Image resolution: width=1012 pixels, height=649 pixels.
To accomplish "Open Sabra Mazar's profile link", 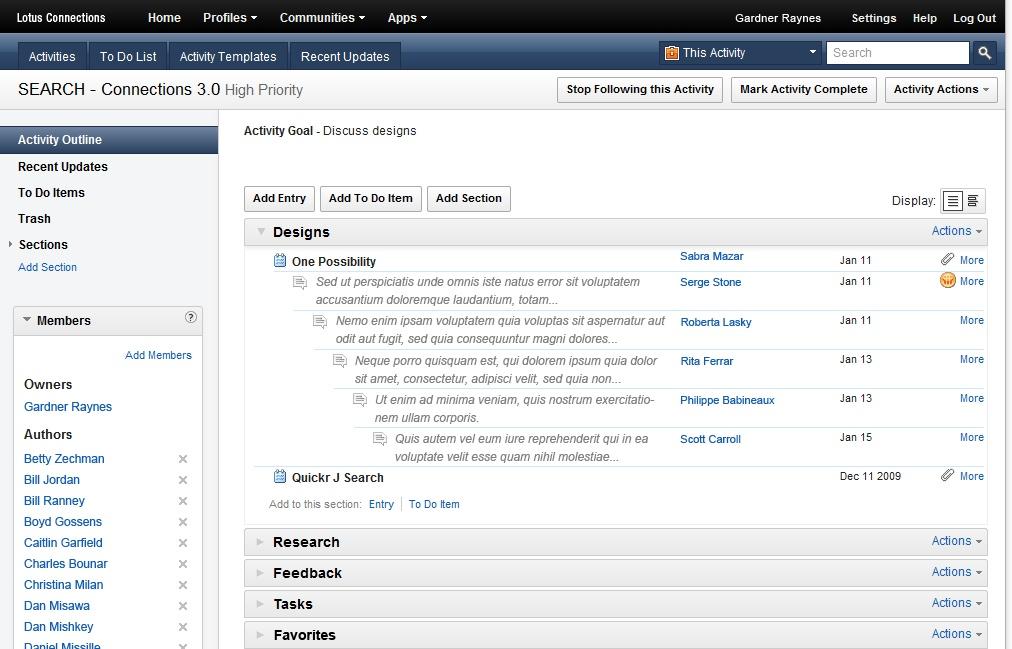I will [x=711, y=256].
